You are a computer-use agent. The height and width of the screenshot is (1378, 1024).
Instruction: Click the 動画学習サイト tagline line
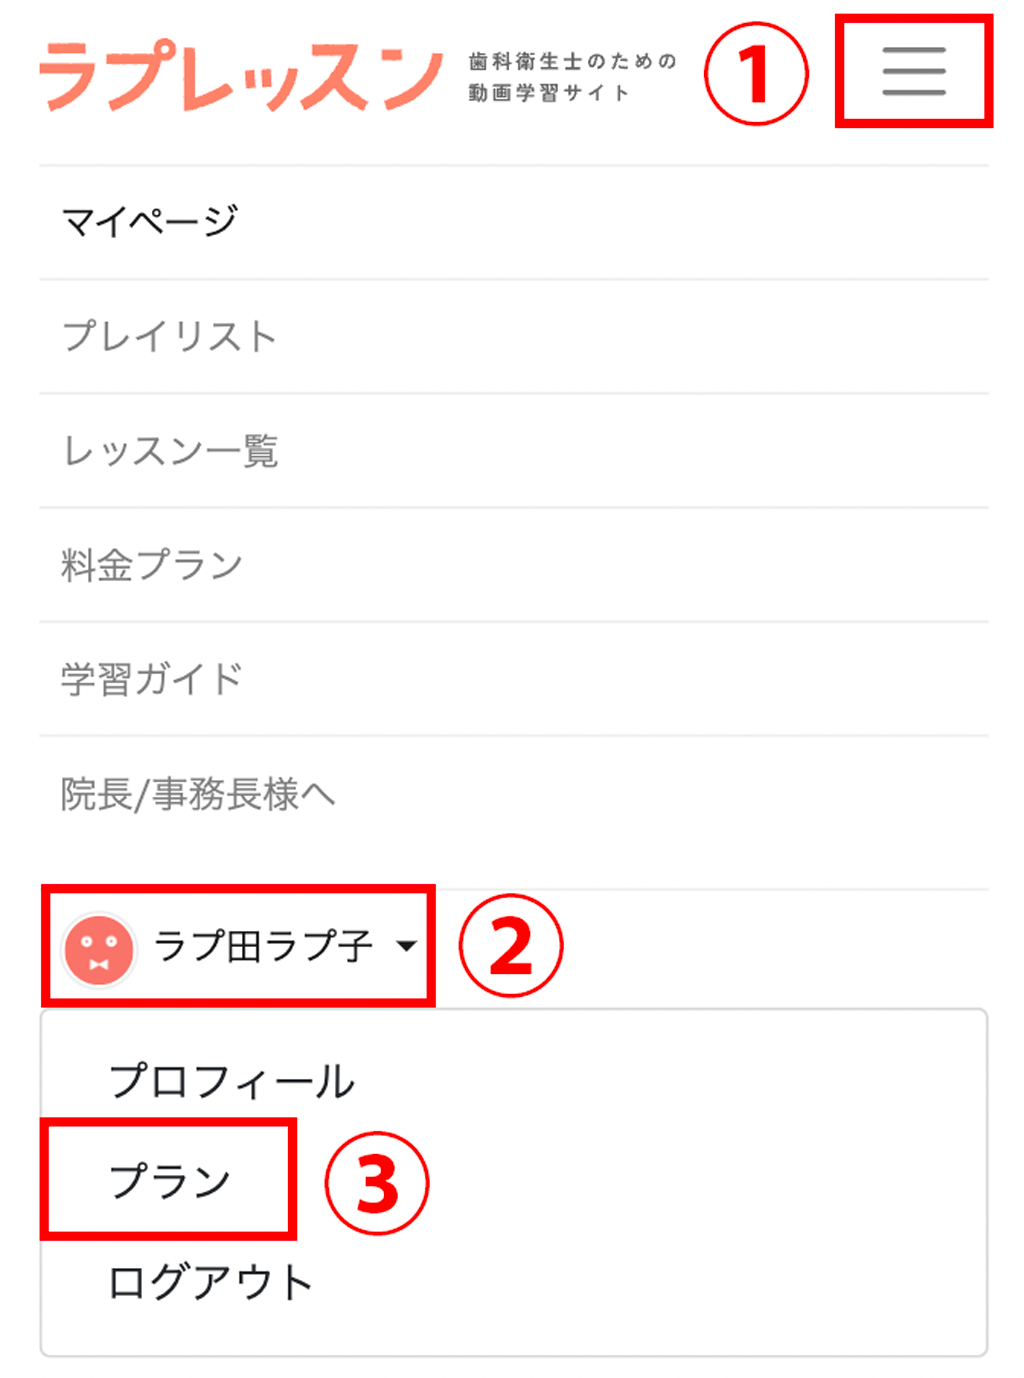549,93
